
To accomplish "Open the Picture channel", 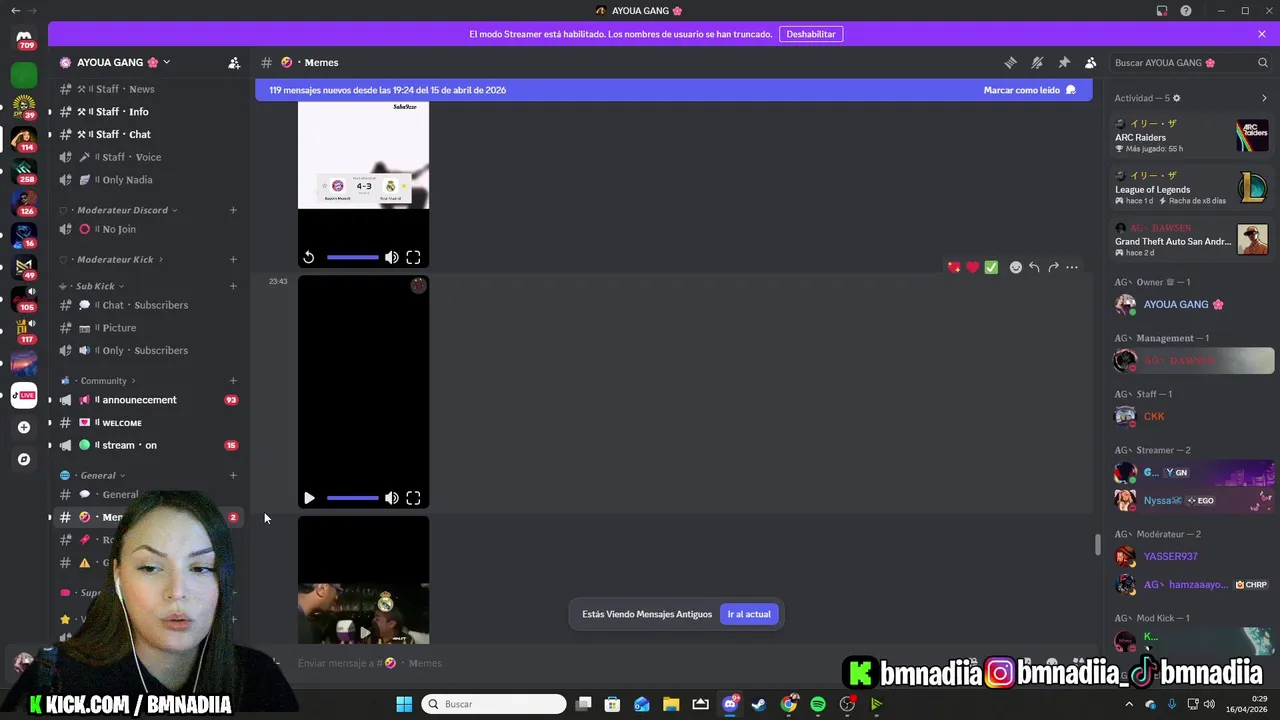I will 148,328.
